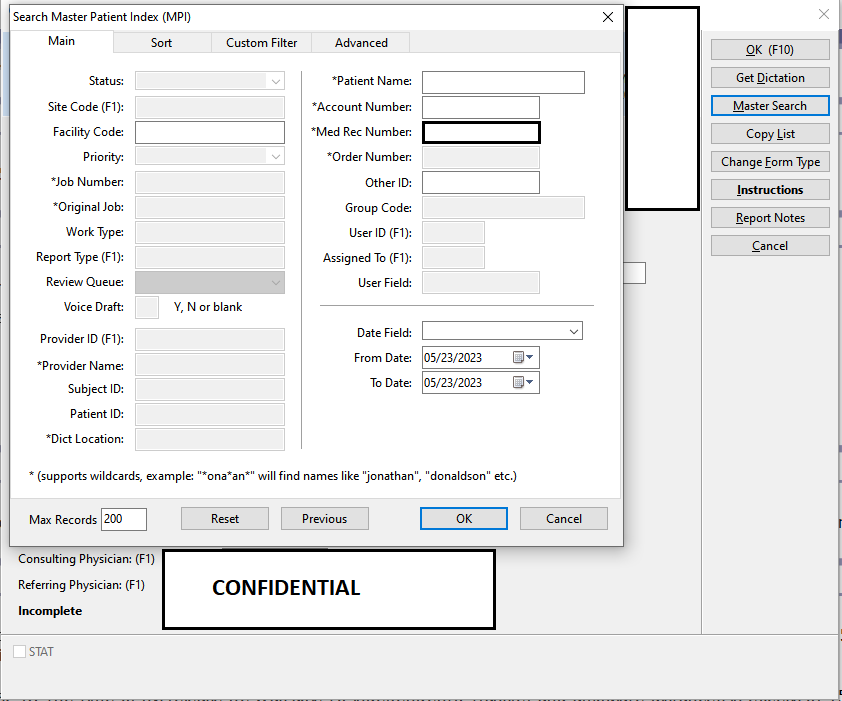The height and width of the screenshot is (701, 842).
Task: Open Report Notes
Action: coord(770,218)
